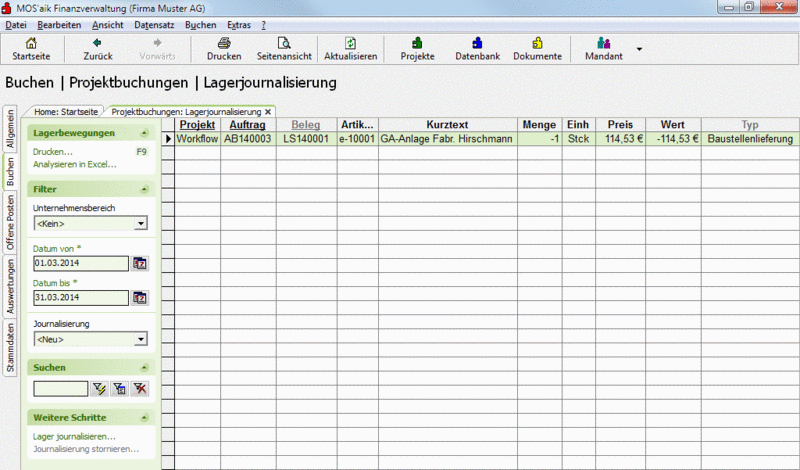Image resolution: width=800 pixels, height=470 pixels.
Task: Click the Wert column header
Action: click(673, 125)
